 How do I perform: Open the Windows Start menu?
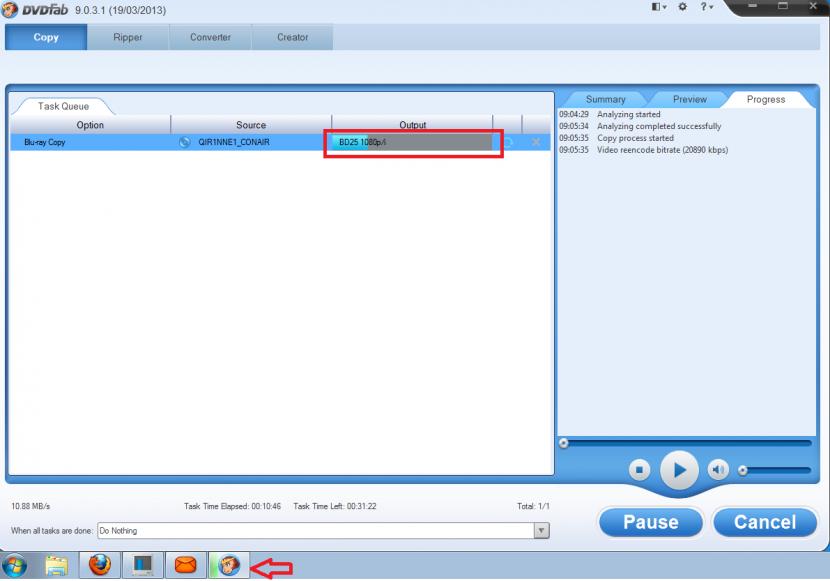(15, 566)
